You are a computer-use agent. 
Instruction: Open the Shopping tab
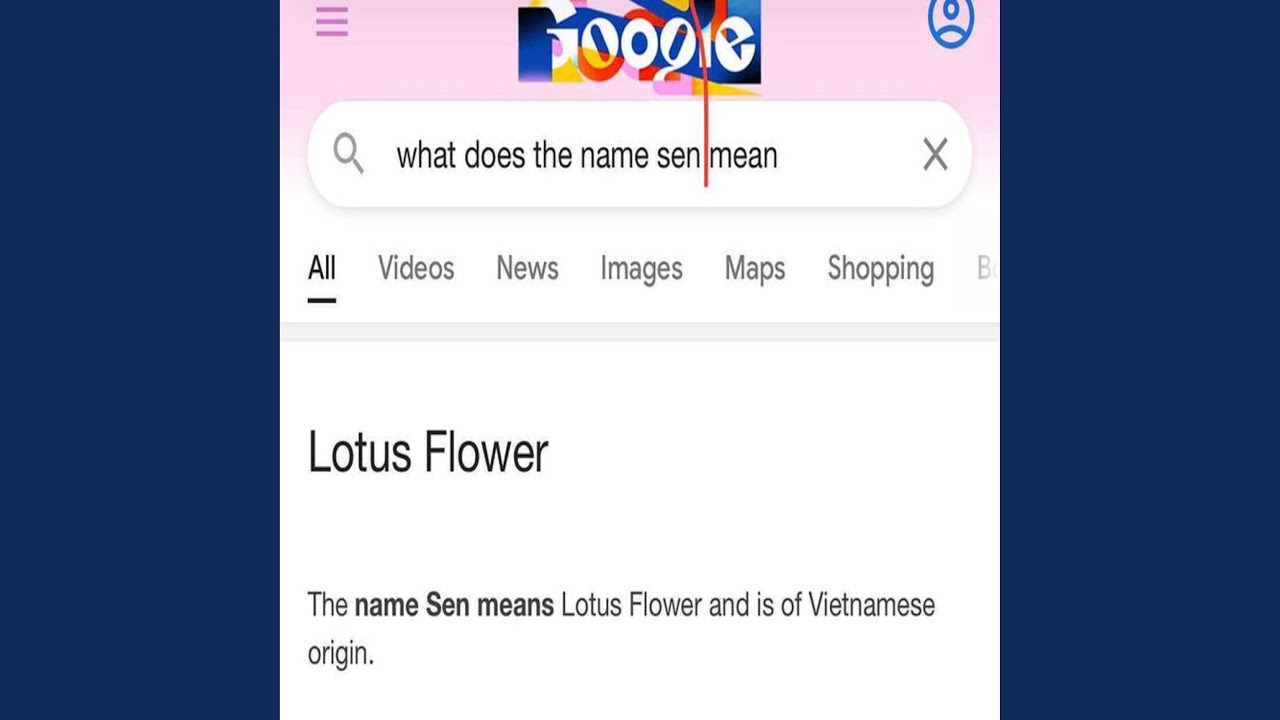pos(880,268)
